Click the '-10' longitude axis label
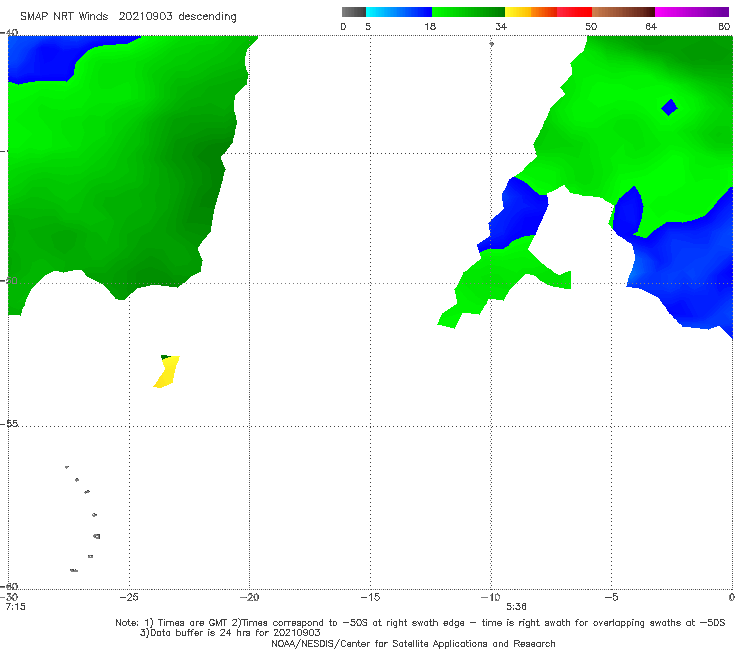 (490, 597)
